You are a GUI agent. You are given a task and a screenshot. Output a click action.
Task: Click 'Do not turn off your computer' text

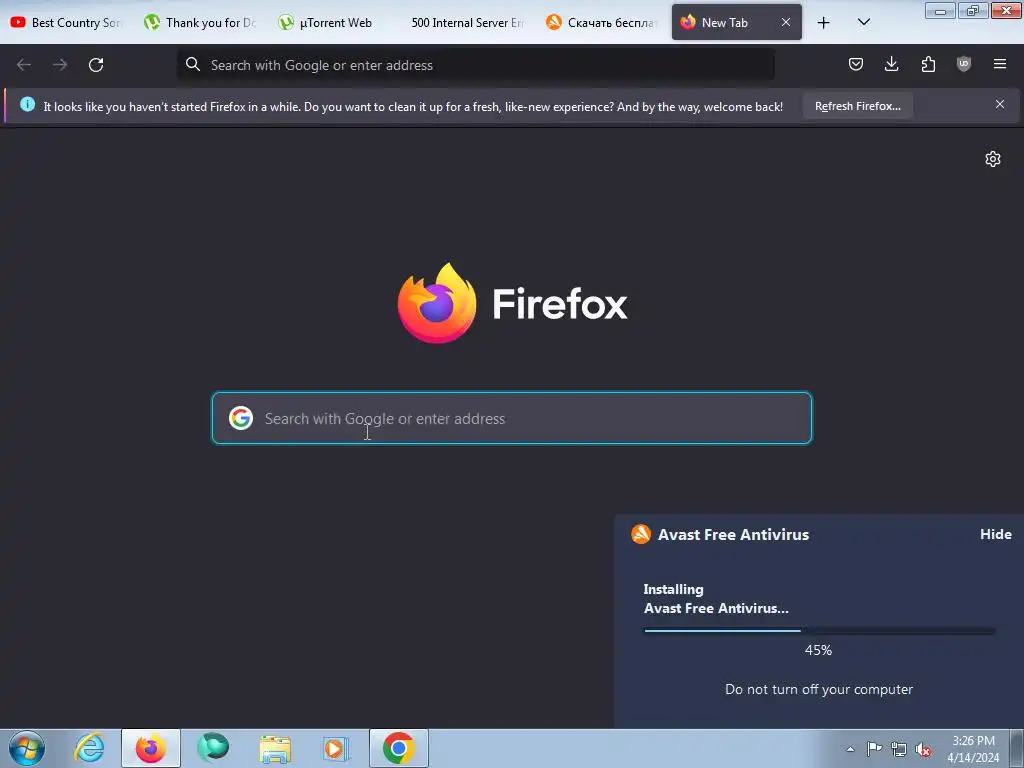pyautogui.click(x=819, y=690)
